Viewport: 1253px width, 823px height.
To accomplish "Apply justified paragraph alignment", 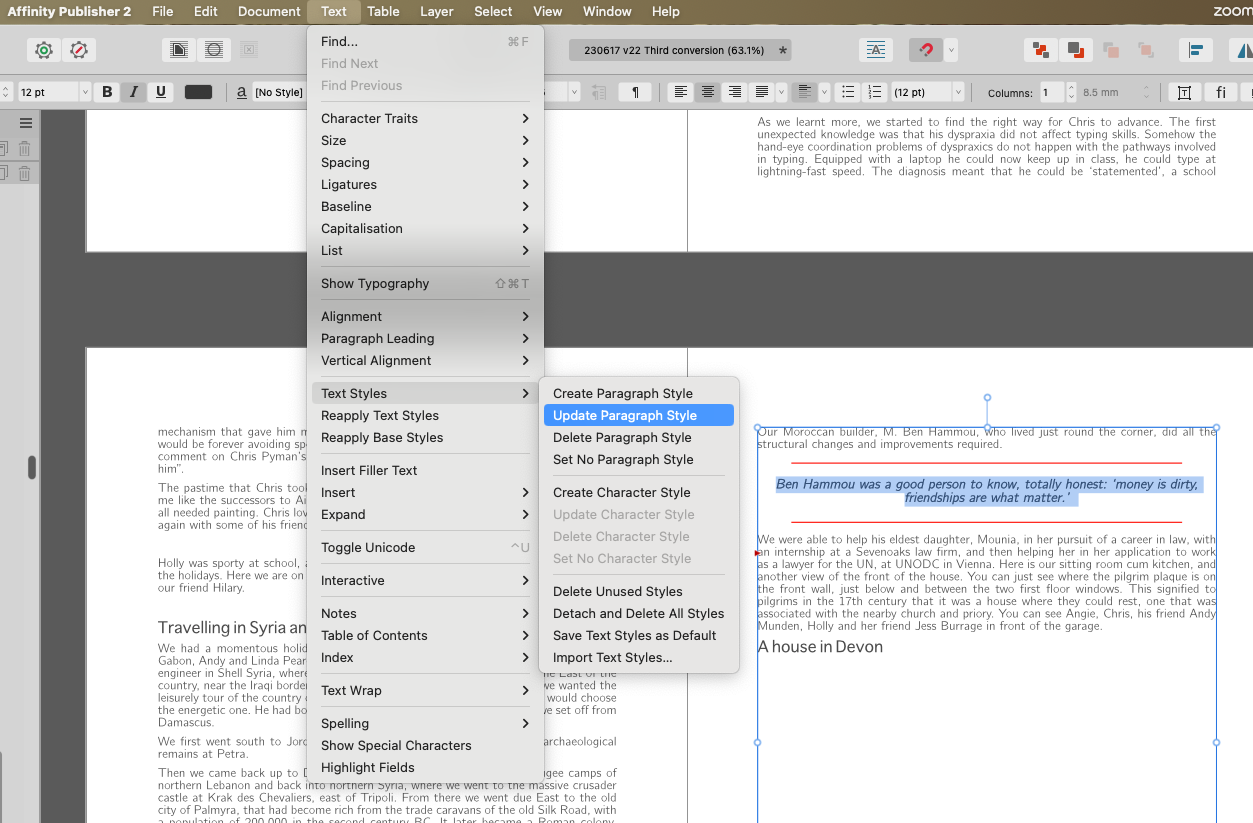I will click(x=762, y=92).
